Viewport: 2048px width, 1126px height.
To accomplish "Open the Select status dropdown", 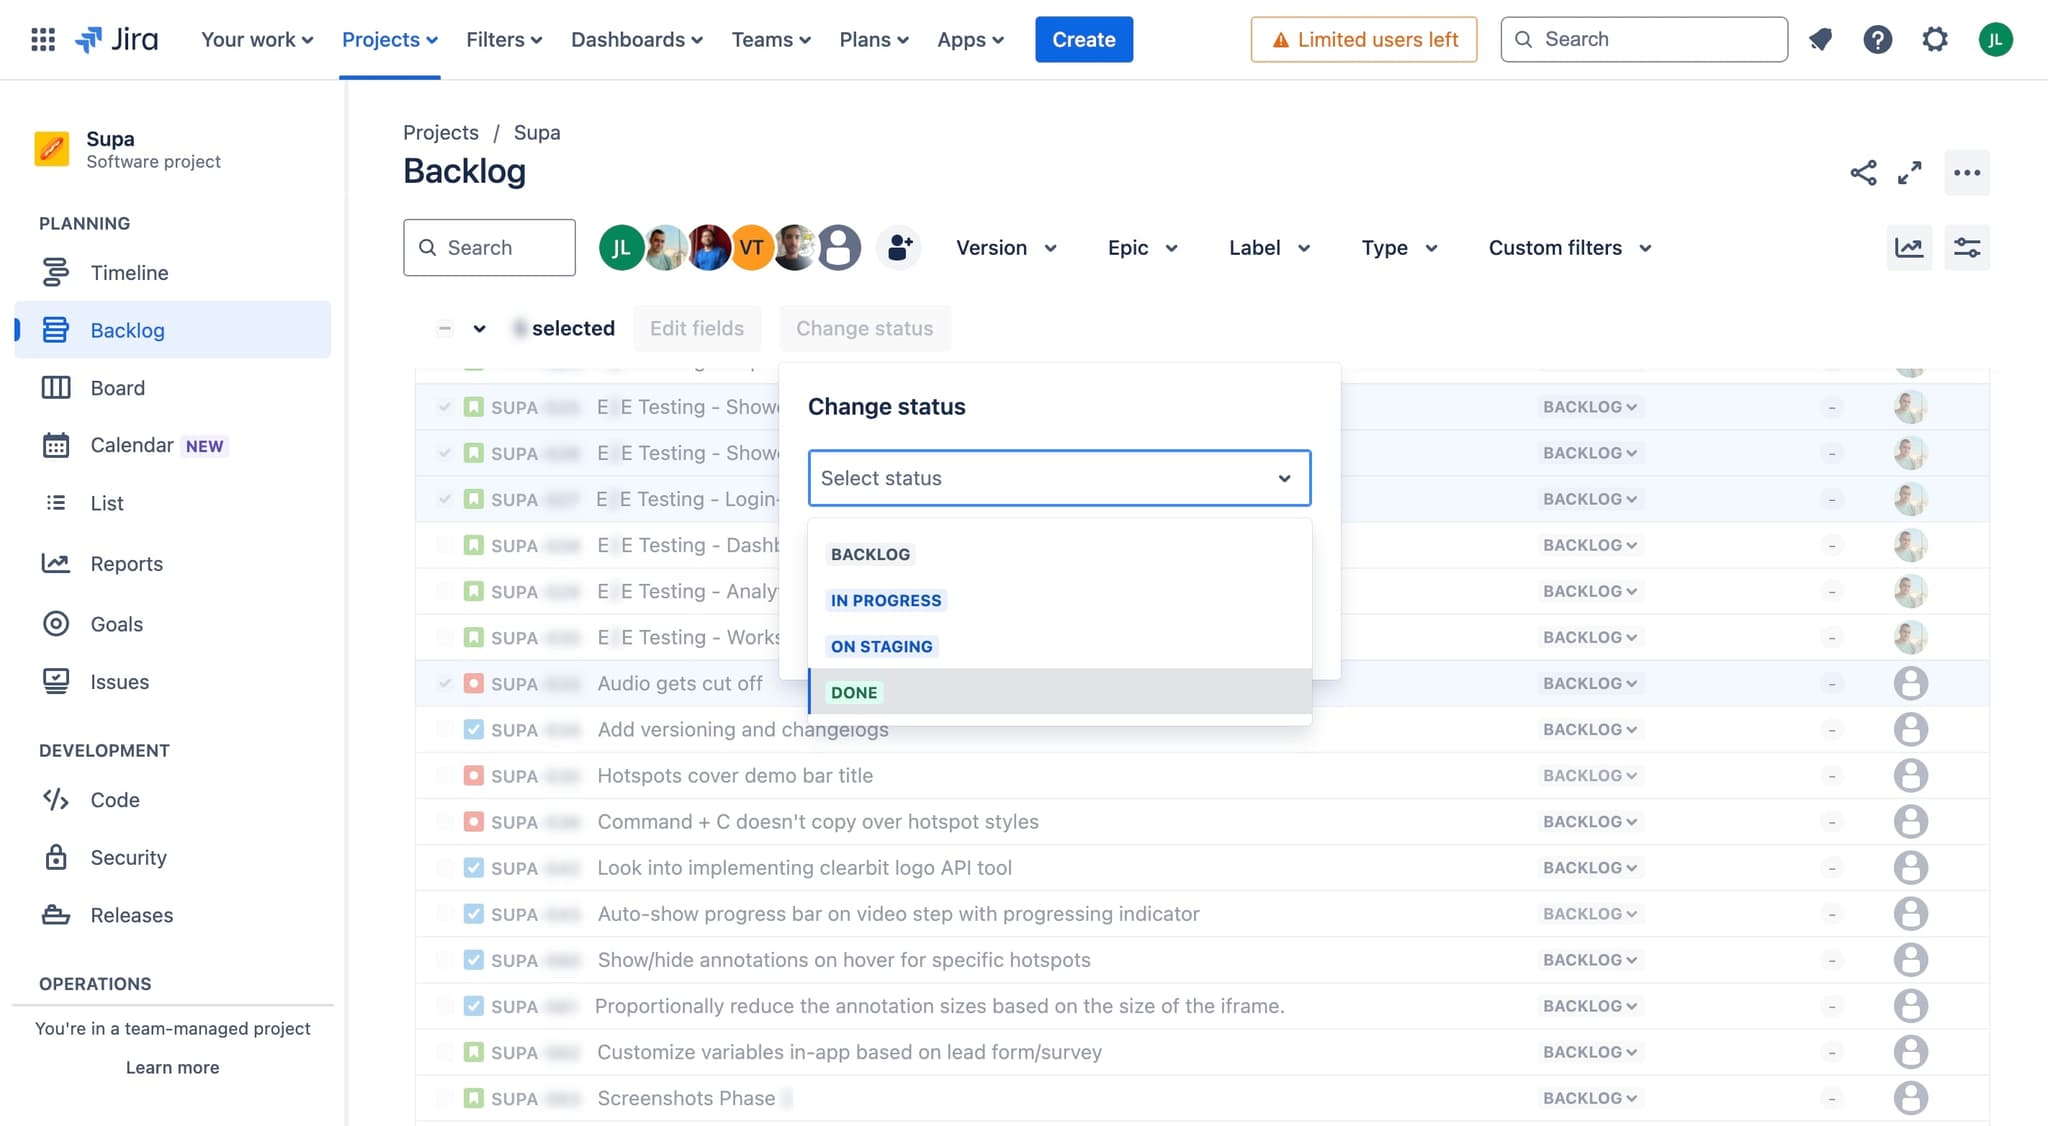I will [x=1059, y=478].
